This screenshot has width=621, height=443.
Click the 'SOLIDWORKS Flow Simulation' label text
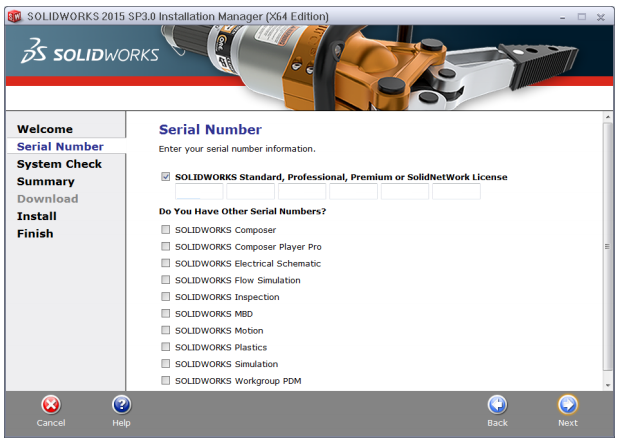coord(238,280)
